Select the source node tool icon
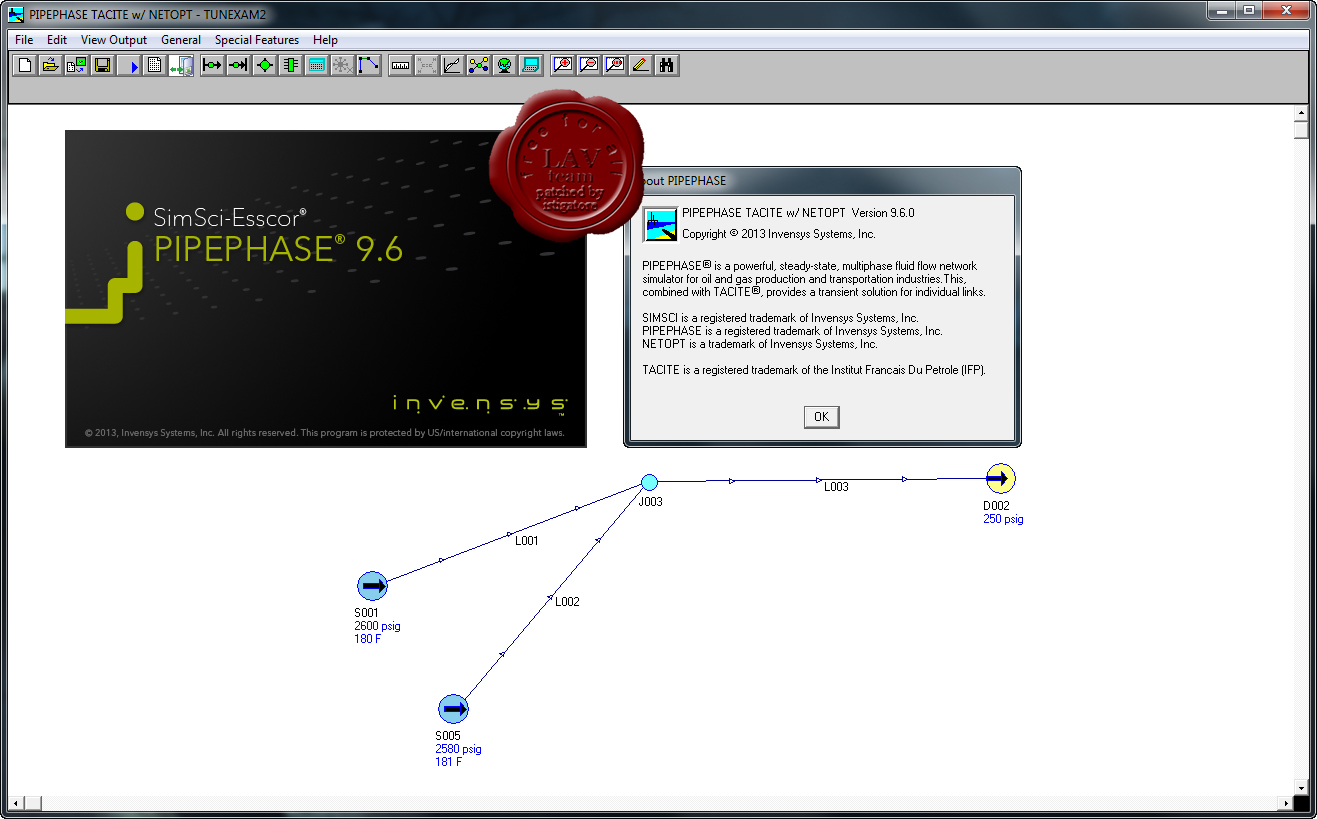This screenshot has height=819, width=1317. pos(212,65)
